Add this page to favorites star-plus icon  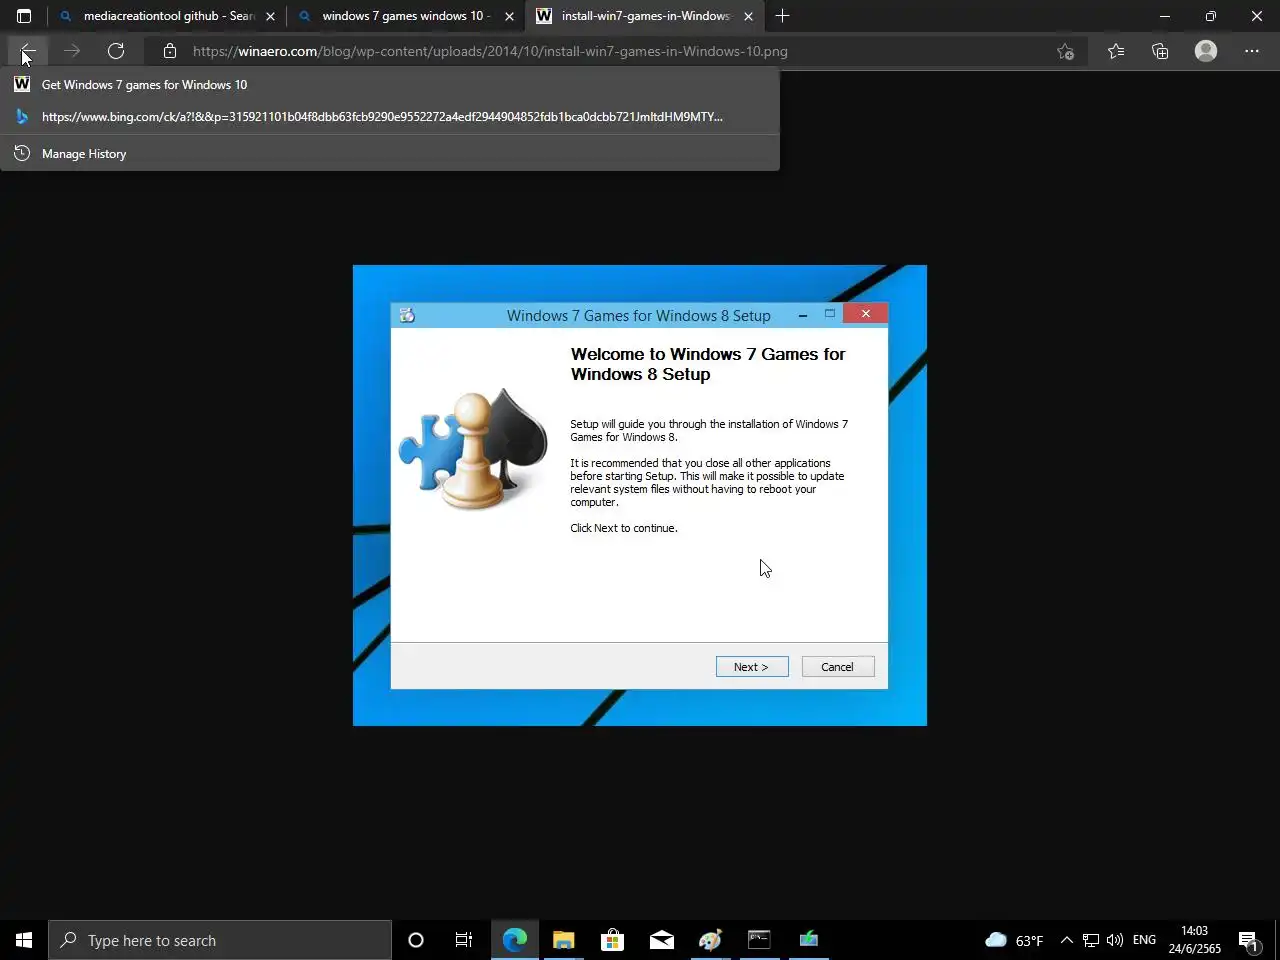pyautogui.click(x=1065, y=51)
